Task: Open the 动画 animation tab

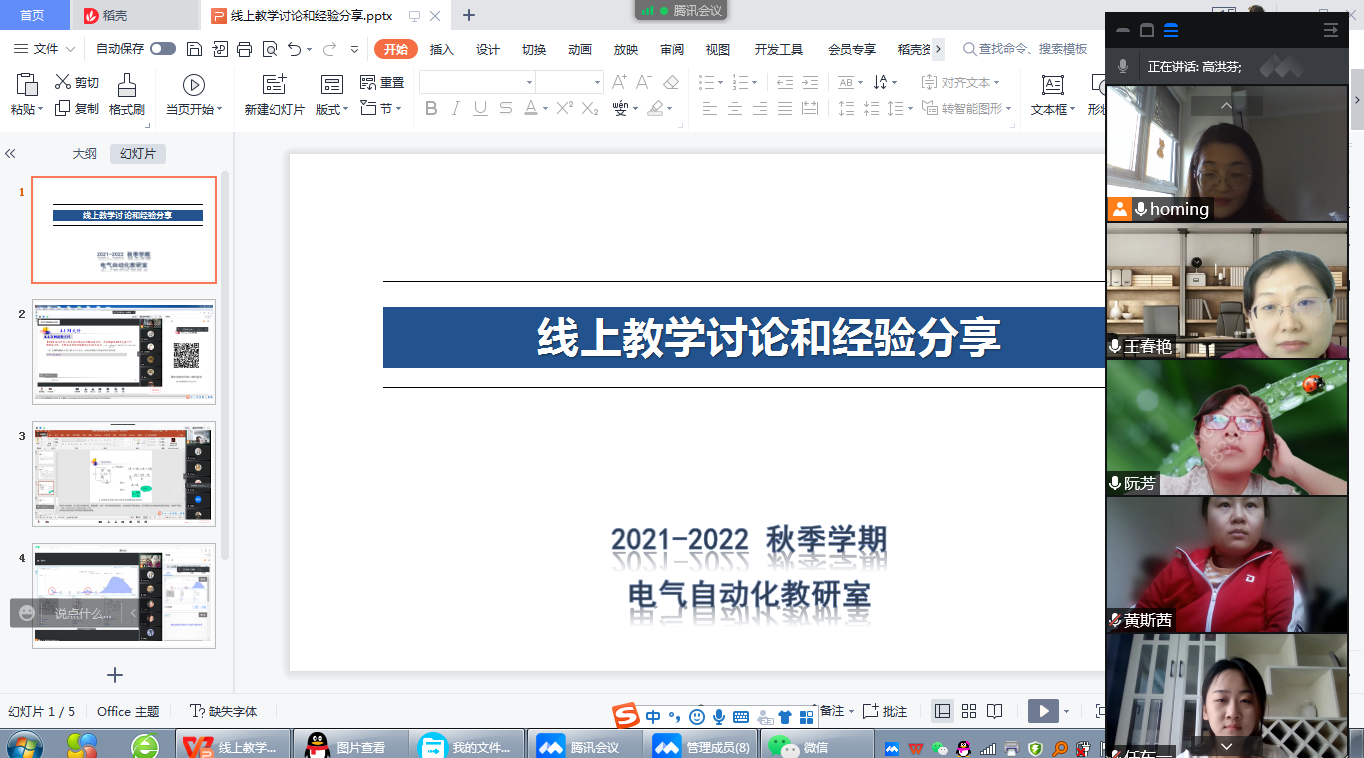Action: point(580,49)
